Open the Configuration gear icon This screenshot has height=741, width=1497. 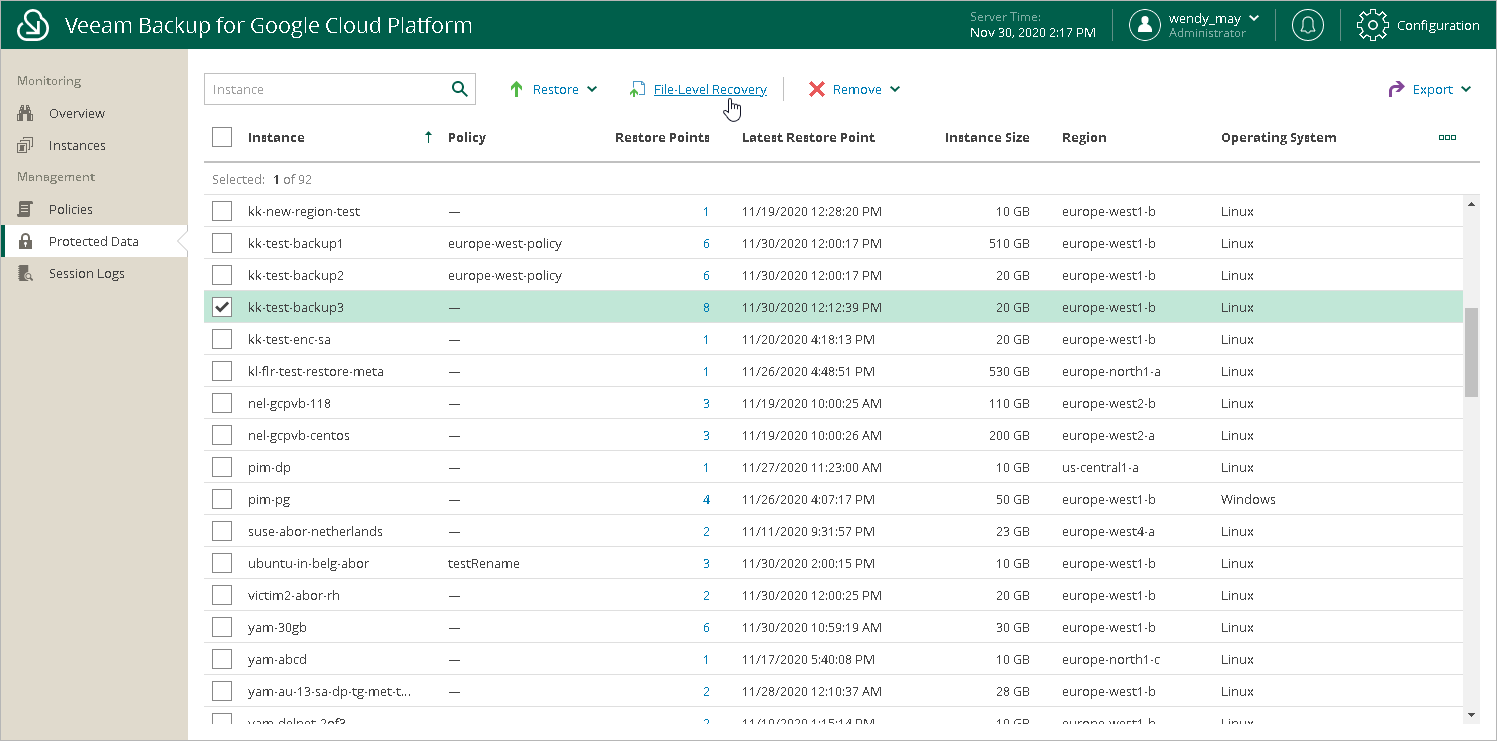(1373, 25)
